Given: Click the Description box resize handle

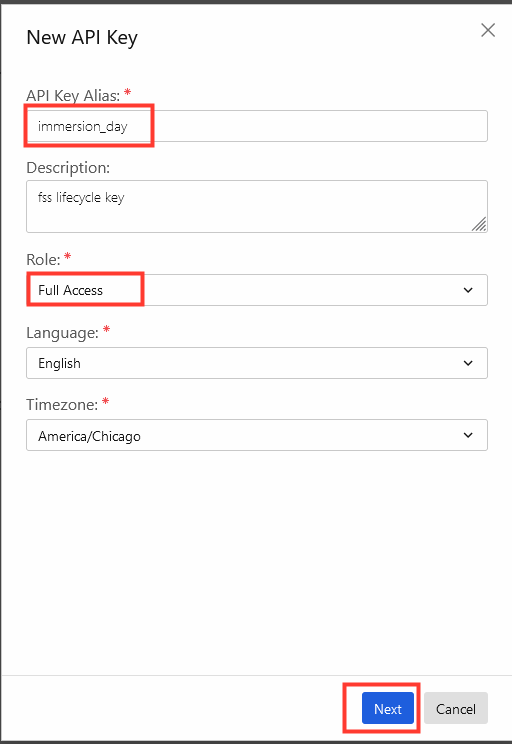Looking at the screenshot, I should [x=479, y=224].
